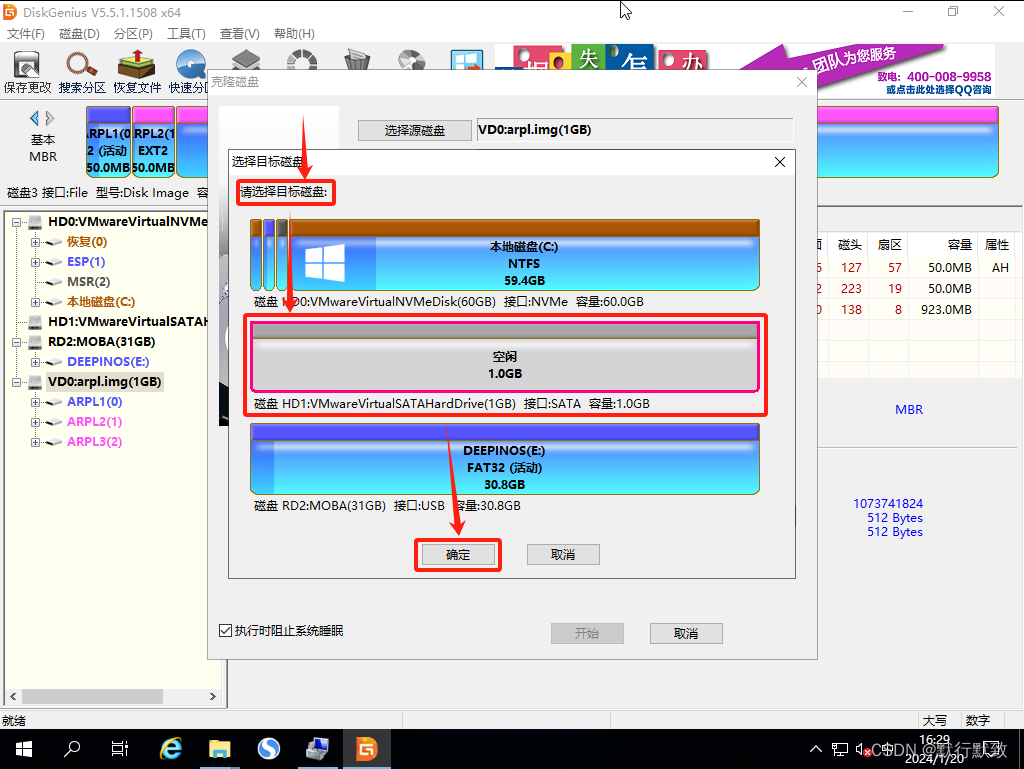Screen dimensions: 1024x769
Task: Click the next disk right arrow
Action: [x=50, y=118]
